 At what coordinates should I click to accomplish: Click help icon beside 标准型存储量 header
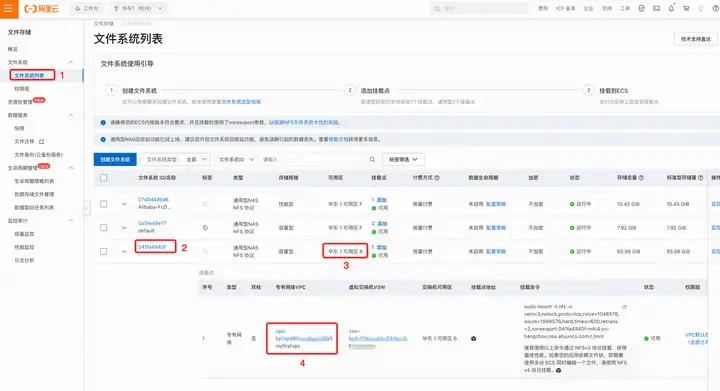[x=700, y=178]
